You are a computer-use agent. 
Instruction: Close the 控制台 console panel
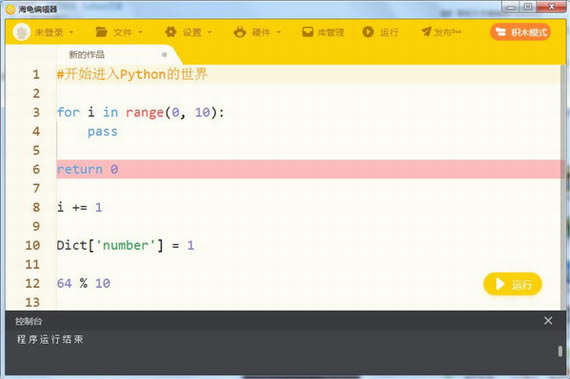click(548, 320)
